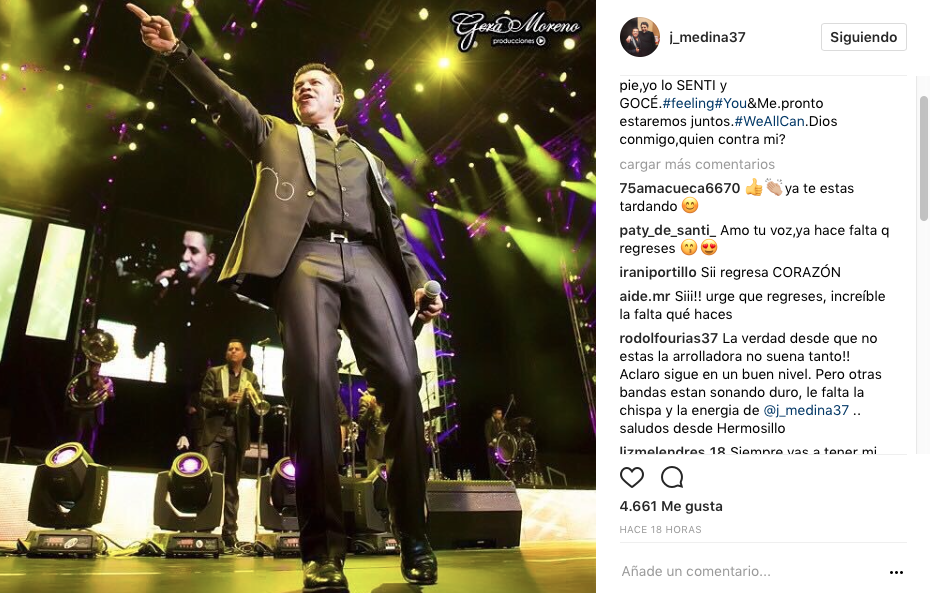Visit paty_de_santi_ commenter profile
The width and height of the screenshot is (930, 593).
[668, 230]
